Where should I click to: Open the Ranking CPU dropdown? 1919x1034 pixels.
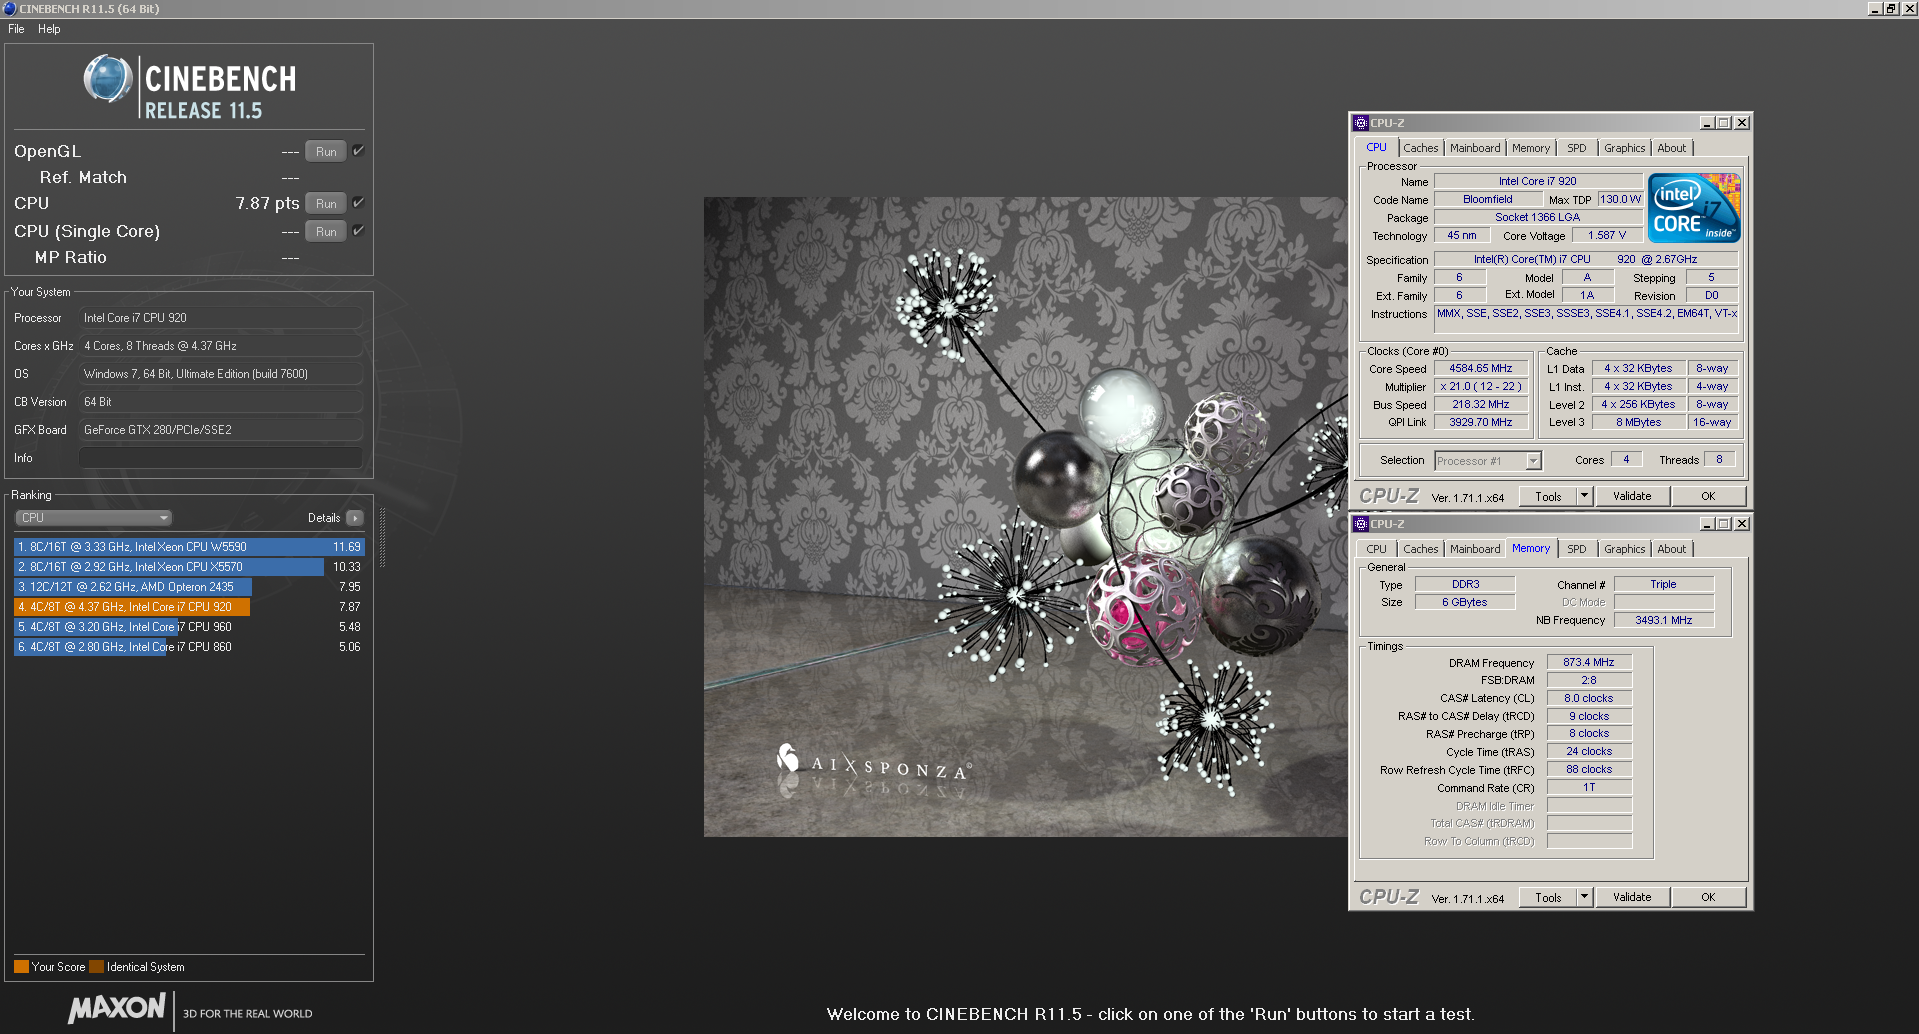[x=94, y=518]
